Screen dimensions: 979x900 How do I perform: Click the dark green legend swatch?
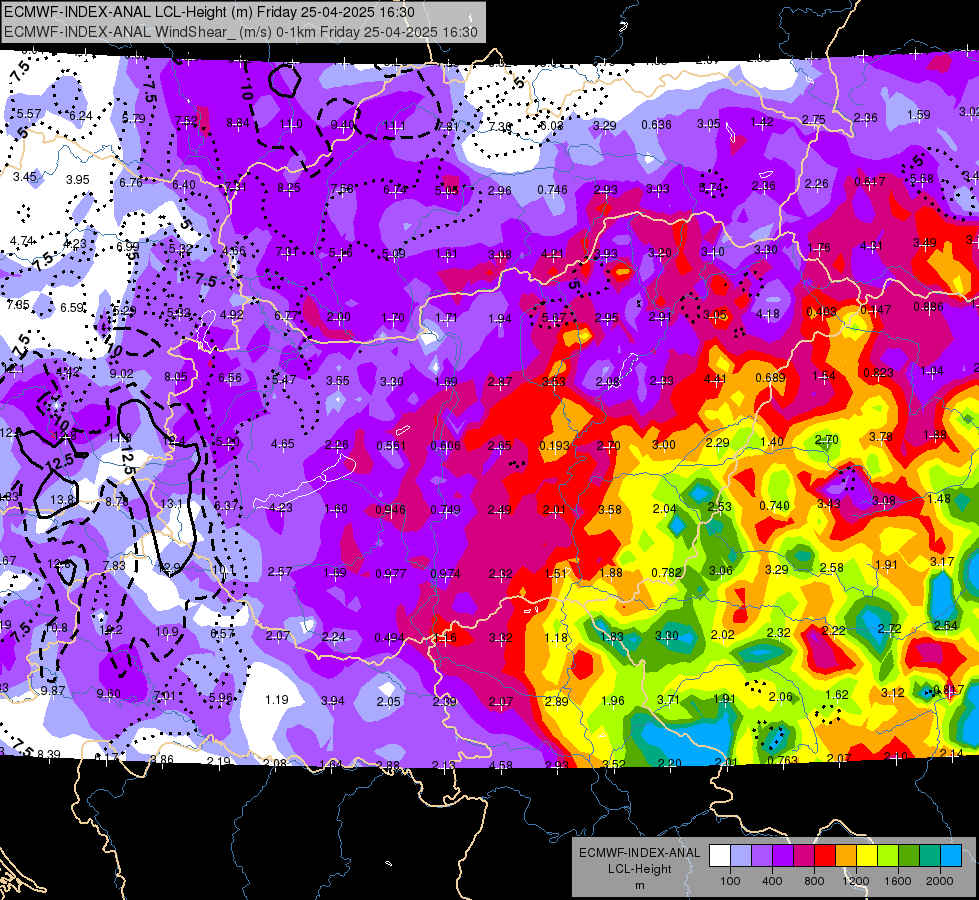click(909, 856)
